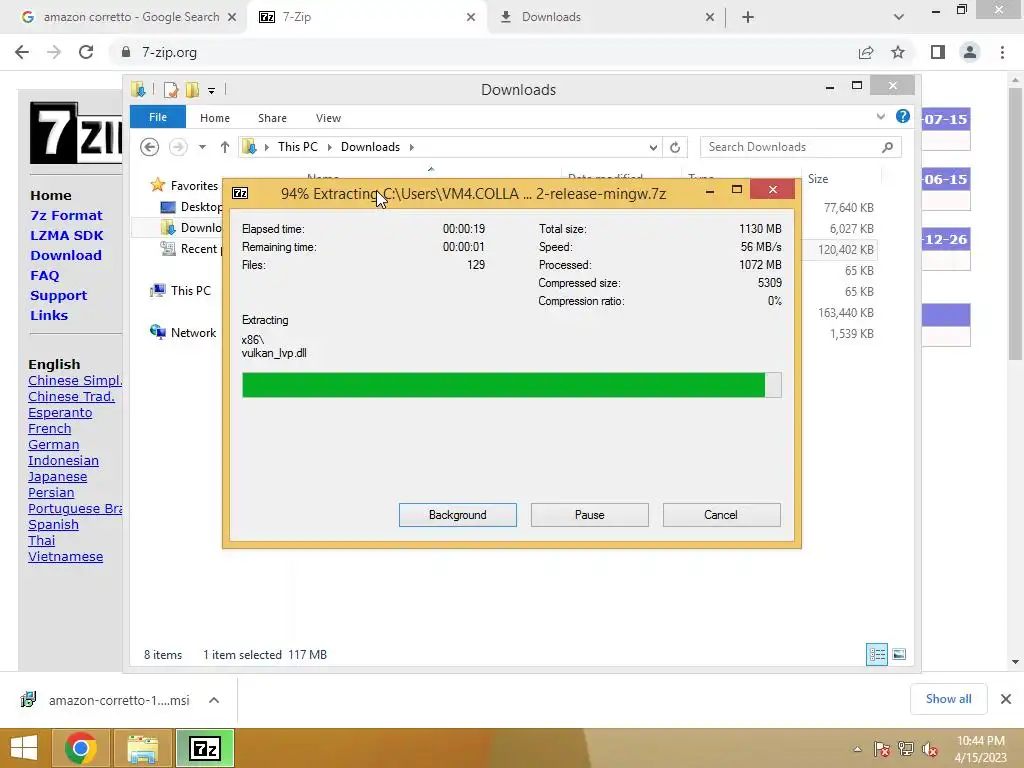This screenshot has width=1024, height=768.
Task: Open the Support link
Action: (58, 295)
